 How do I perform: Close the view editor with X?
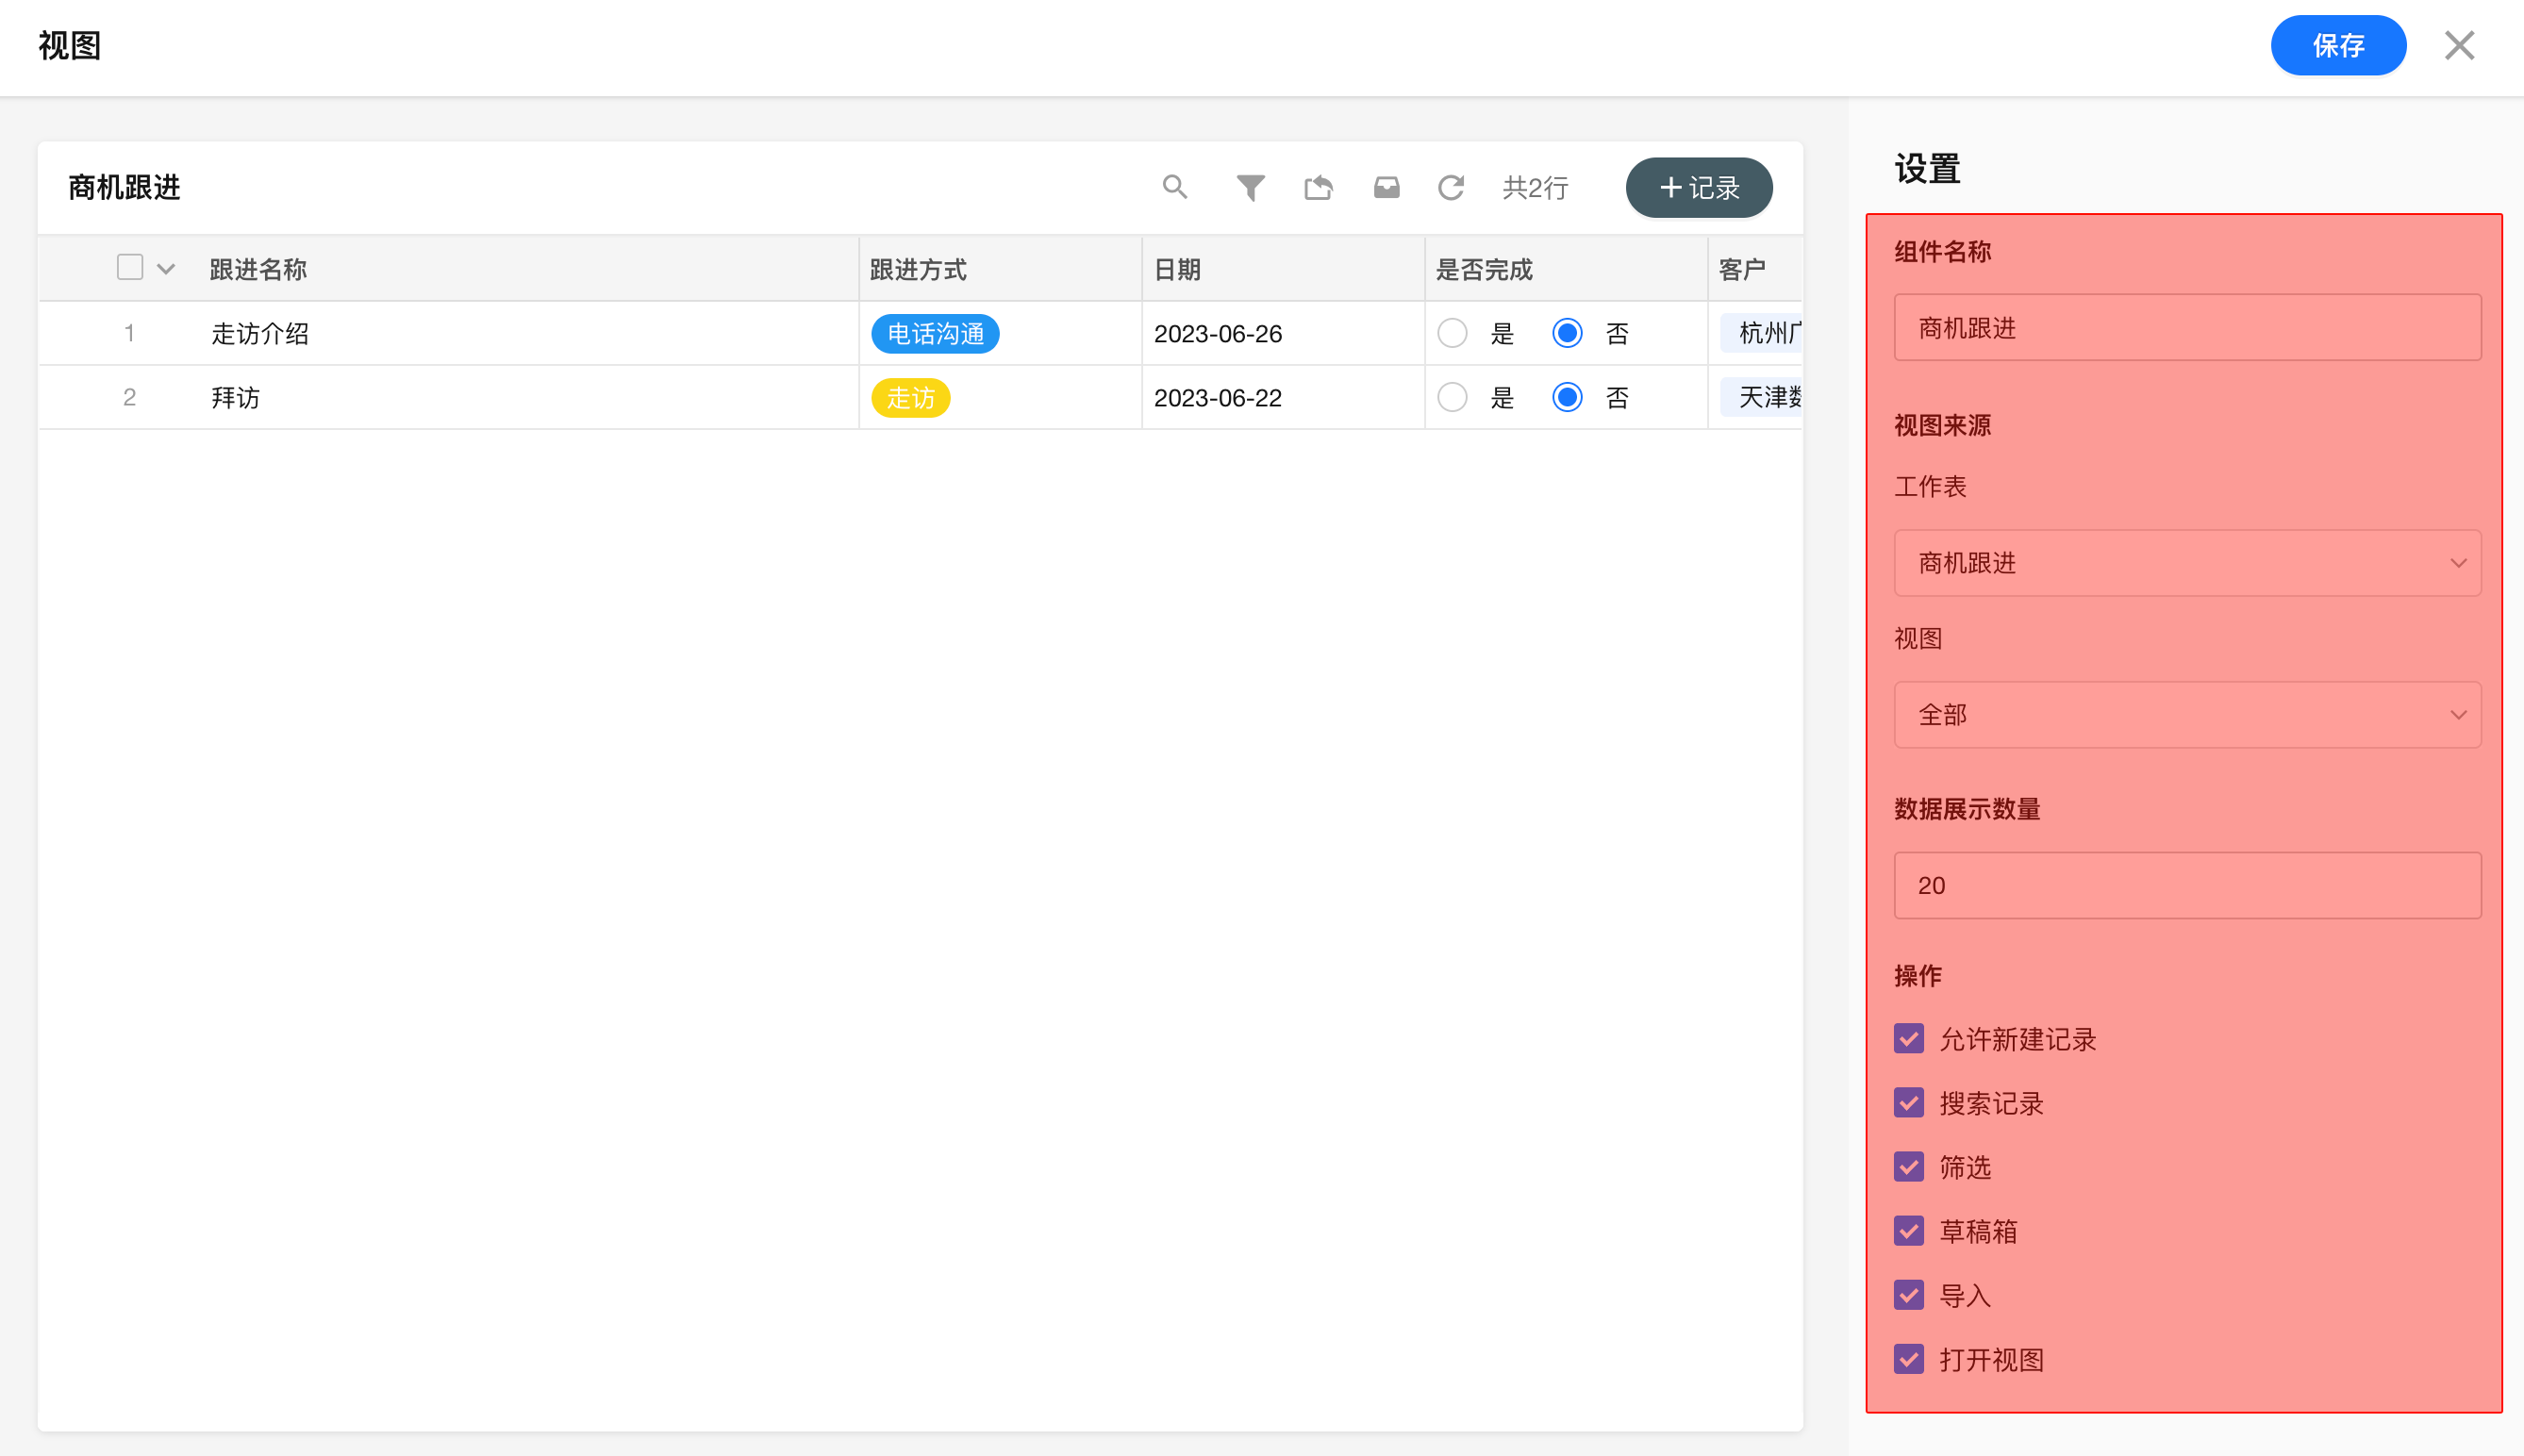coord(2459,45)
